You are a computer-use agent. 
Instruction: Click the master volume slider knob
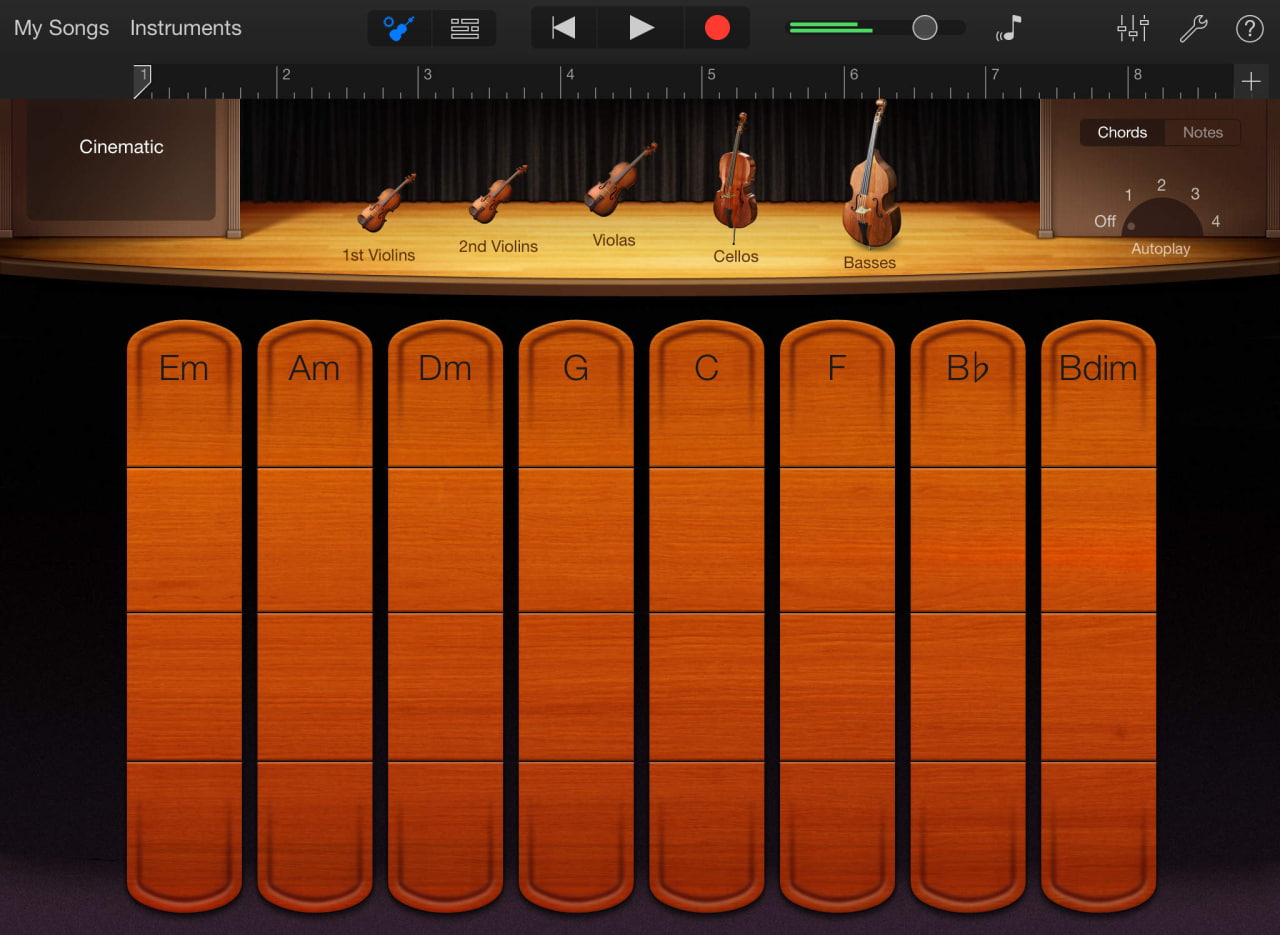pyautogui.click(x=925, y=28)
